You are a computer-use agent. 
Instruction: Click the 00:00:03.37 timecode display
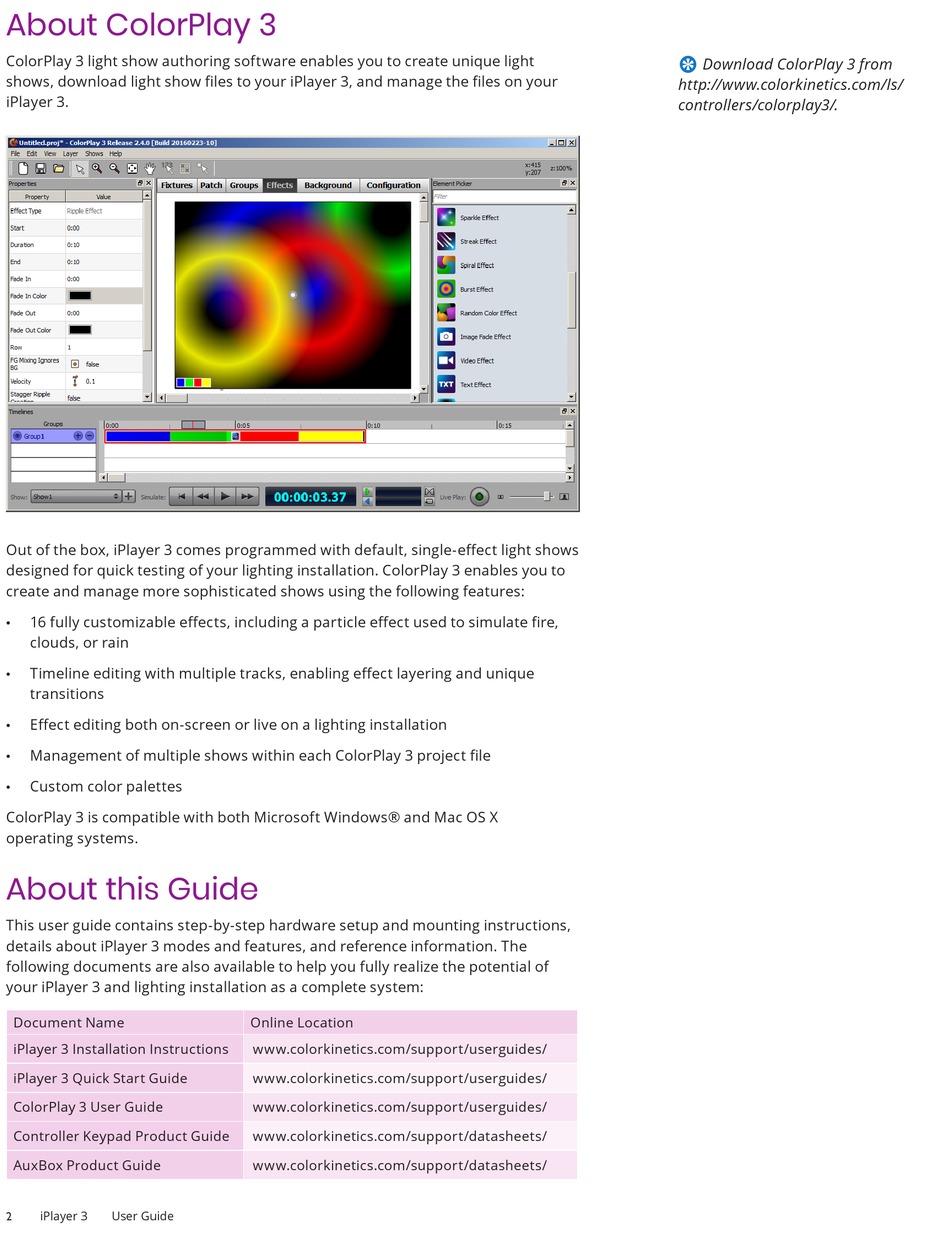coord(310,496)
